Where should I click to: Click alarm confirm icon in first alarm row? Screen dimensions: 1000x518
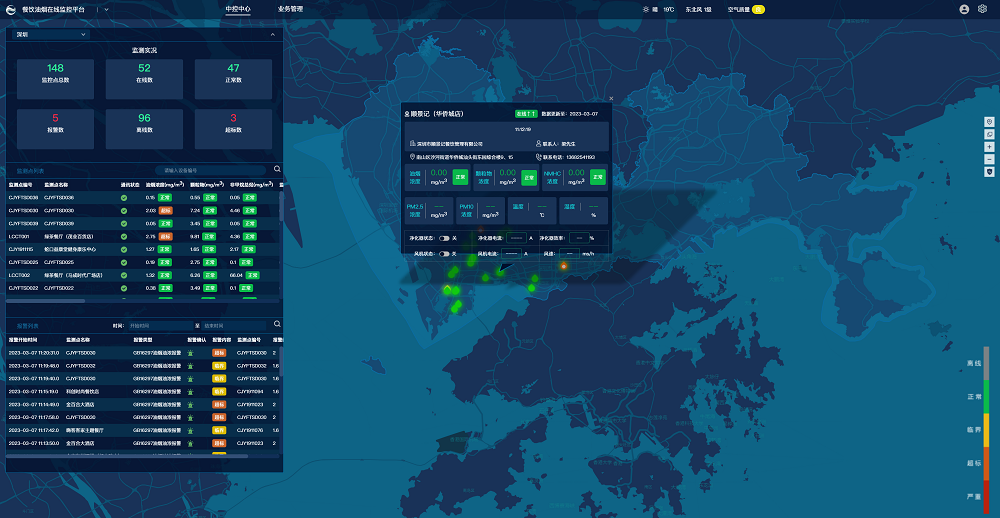(x=190, y=353)
